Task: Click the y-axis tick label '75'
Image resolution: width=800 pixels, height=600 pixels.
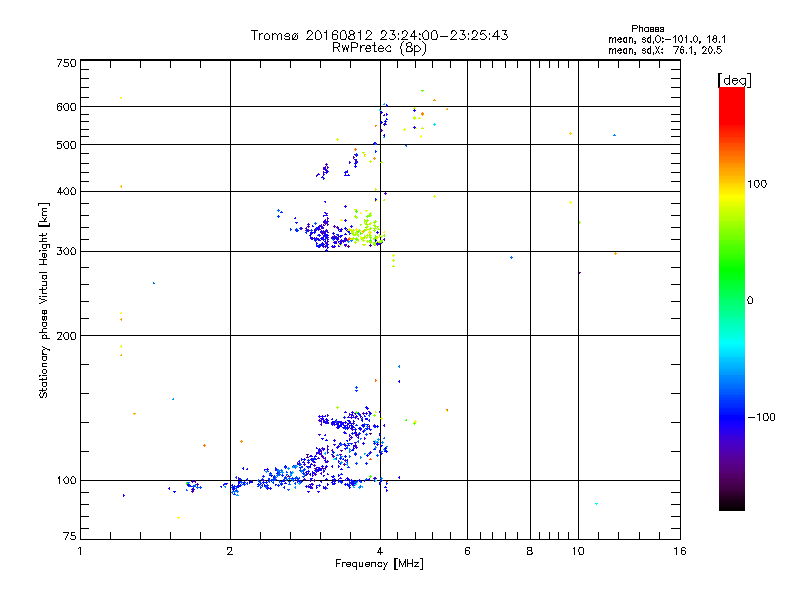Action: [x=70, y=536]
